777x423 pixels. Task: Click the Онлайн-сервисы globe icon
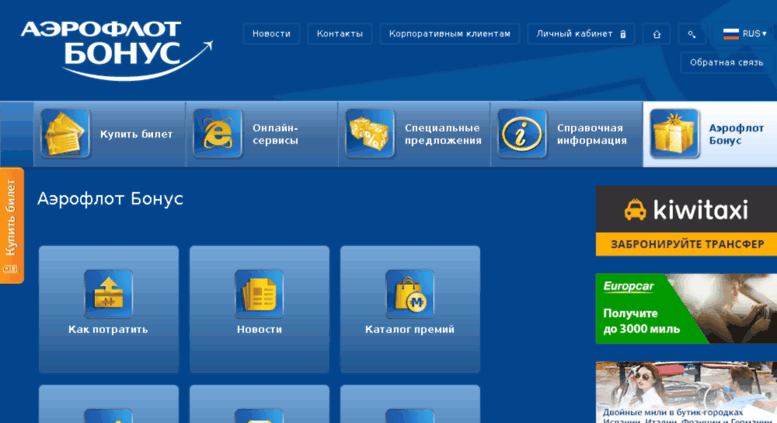pyautogui.click(x=218, y=134)
